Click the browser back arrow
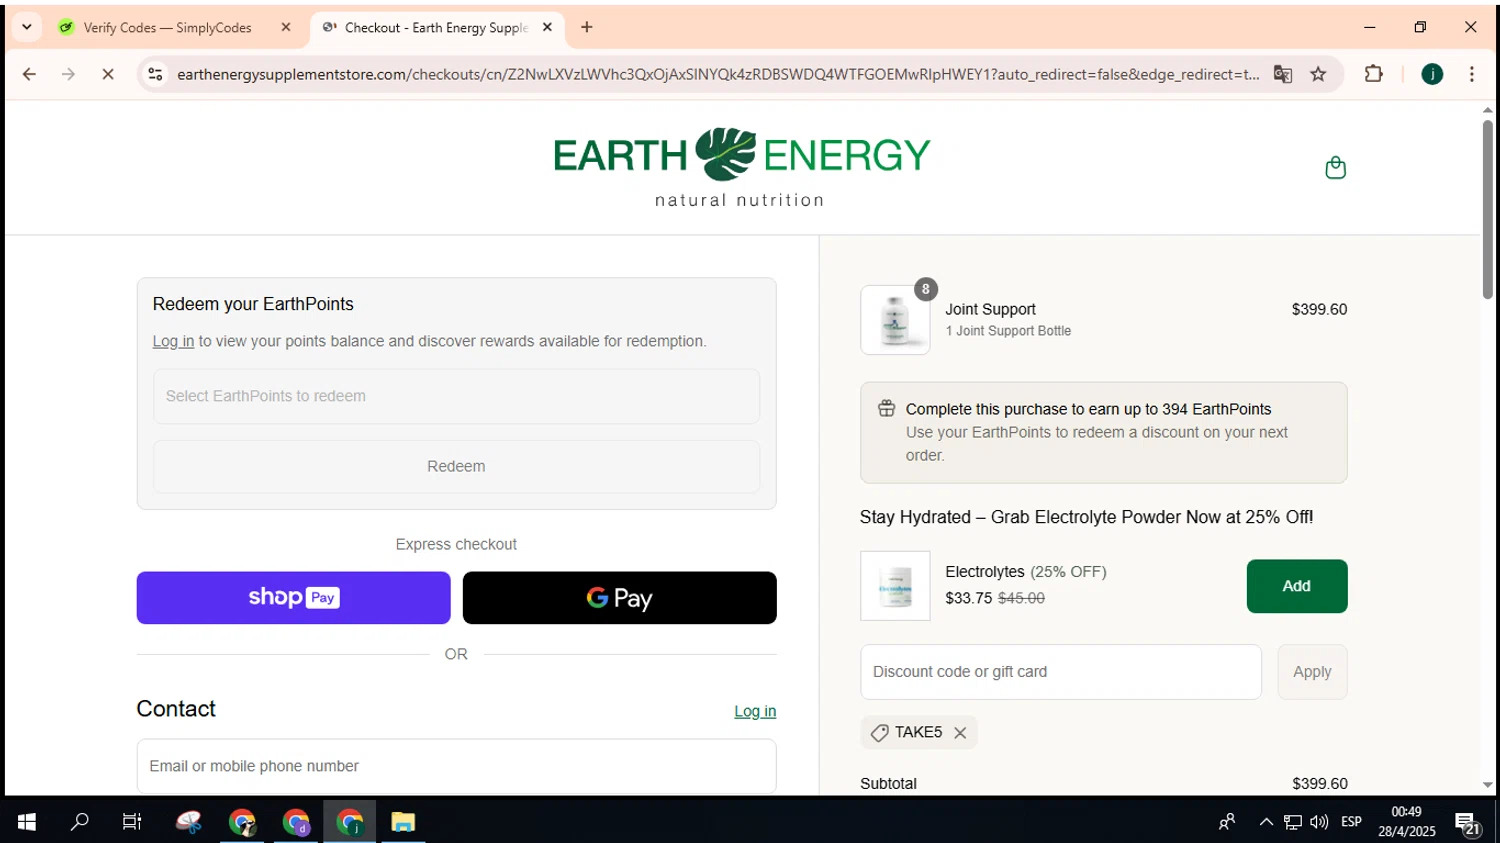1500x843 pixels. tap(29, 74)
